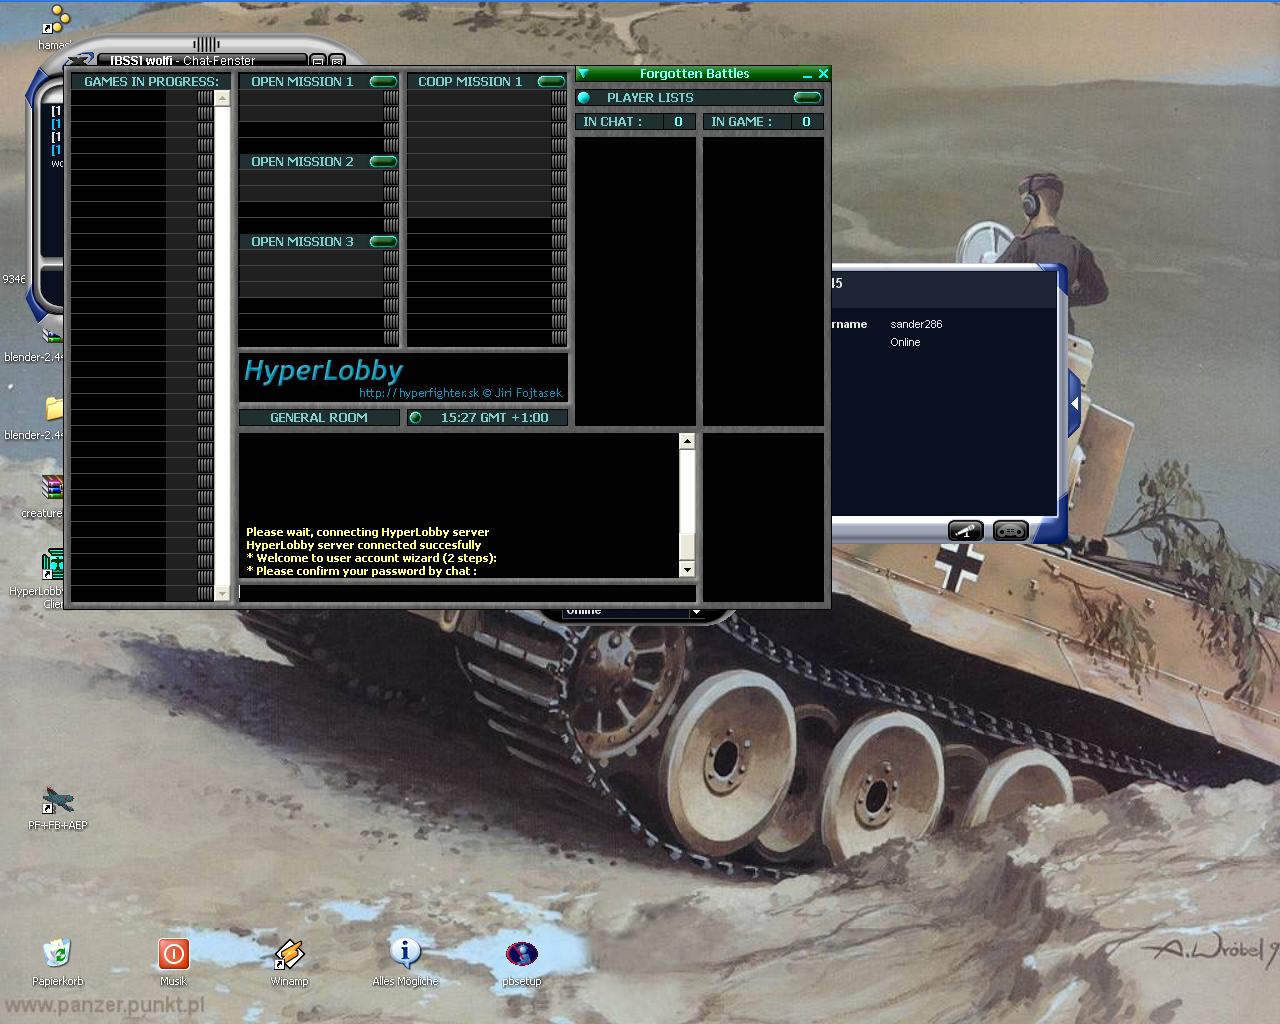
Task: Click the chat log scrollbar thumb
Action: (686, 548)
